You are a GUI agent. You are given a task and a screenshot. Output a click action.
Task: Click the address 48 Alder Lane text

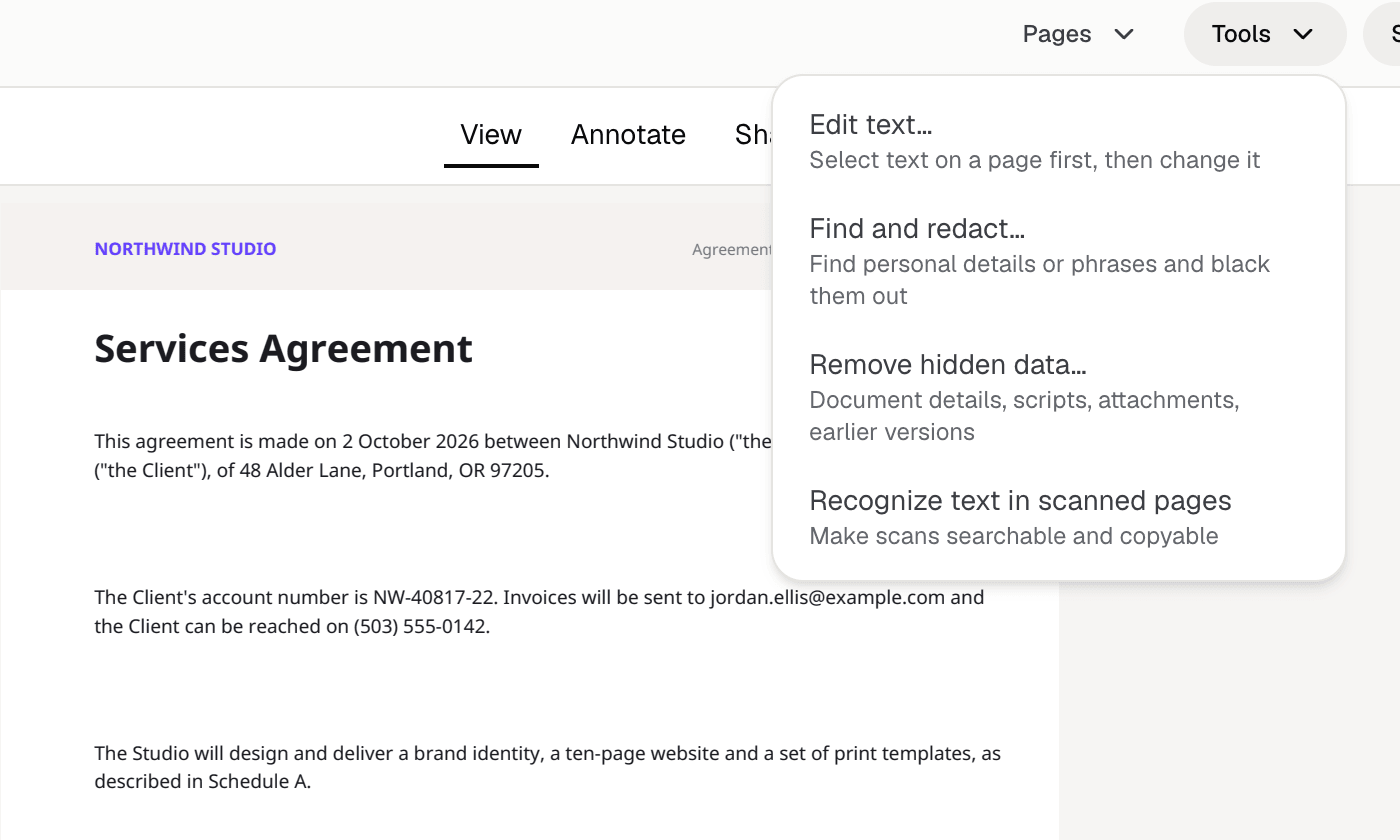tap(301, 470)
